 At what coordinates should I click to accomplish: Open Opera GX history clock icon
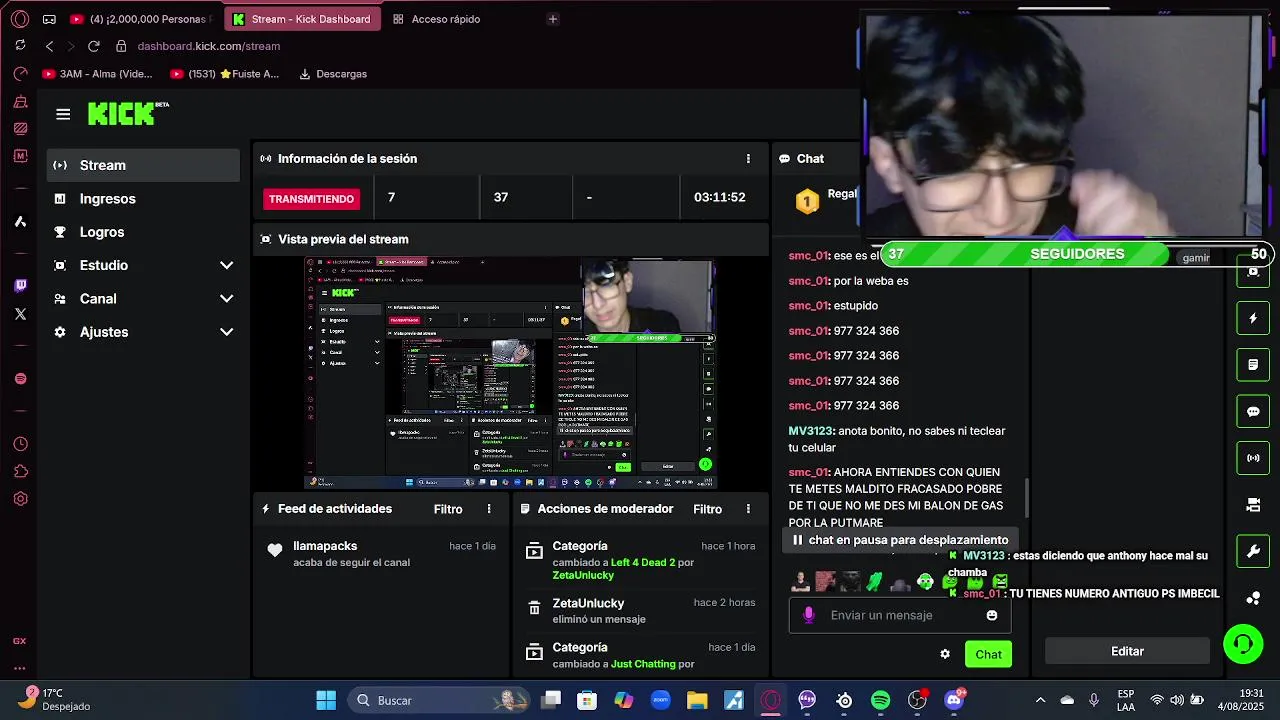[20, 444]
